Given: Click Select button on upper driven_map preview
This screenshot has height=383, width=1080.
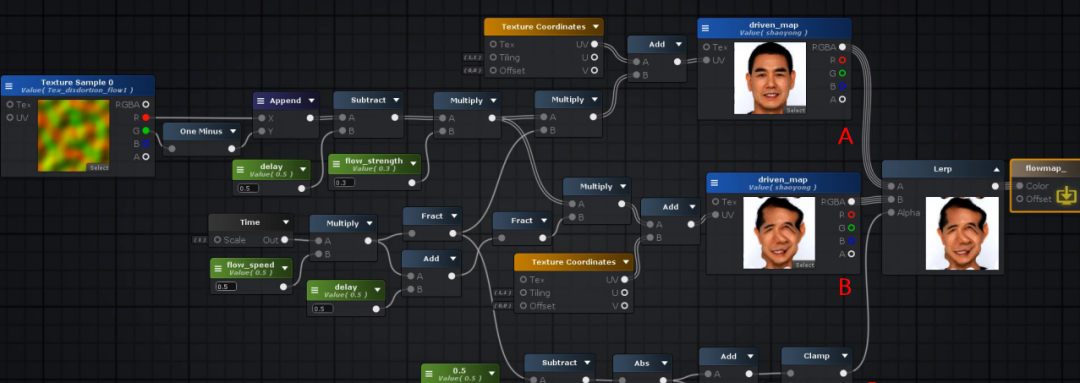Looking at the screenshot, I should [795, 110].
